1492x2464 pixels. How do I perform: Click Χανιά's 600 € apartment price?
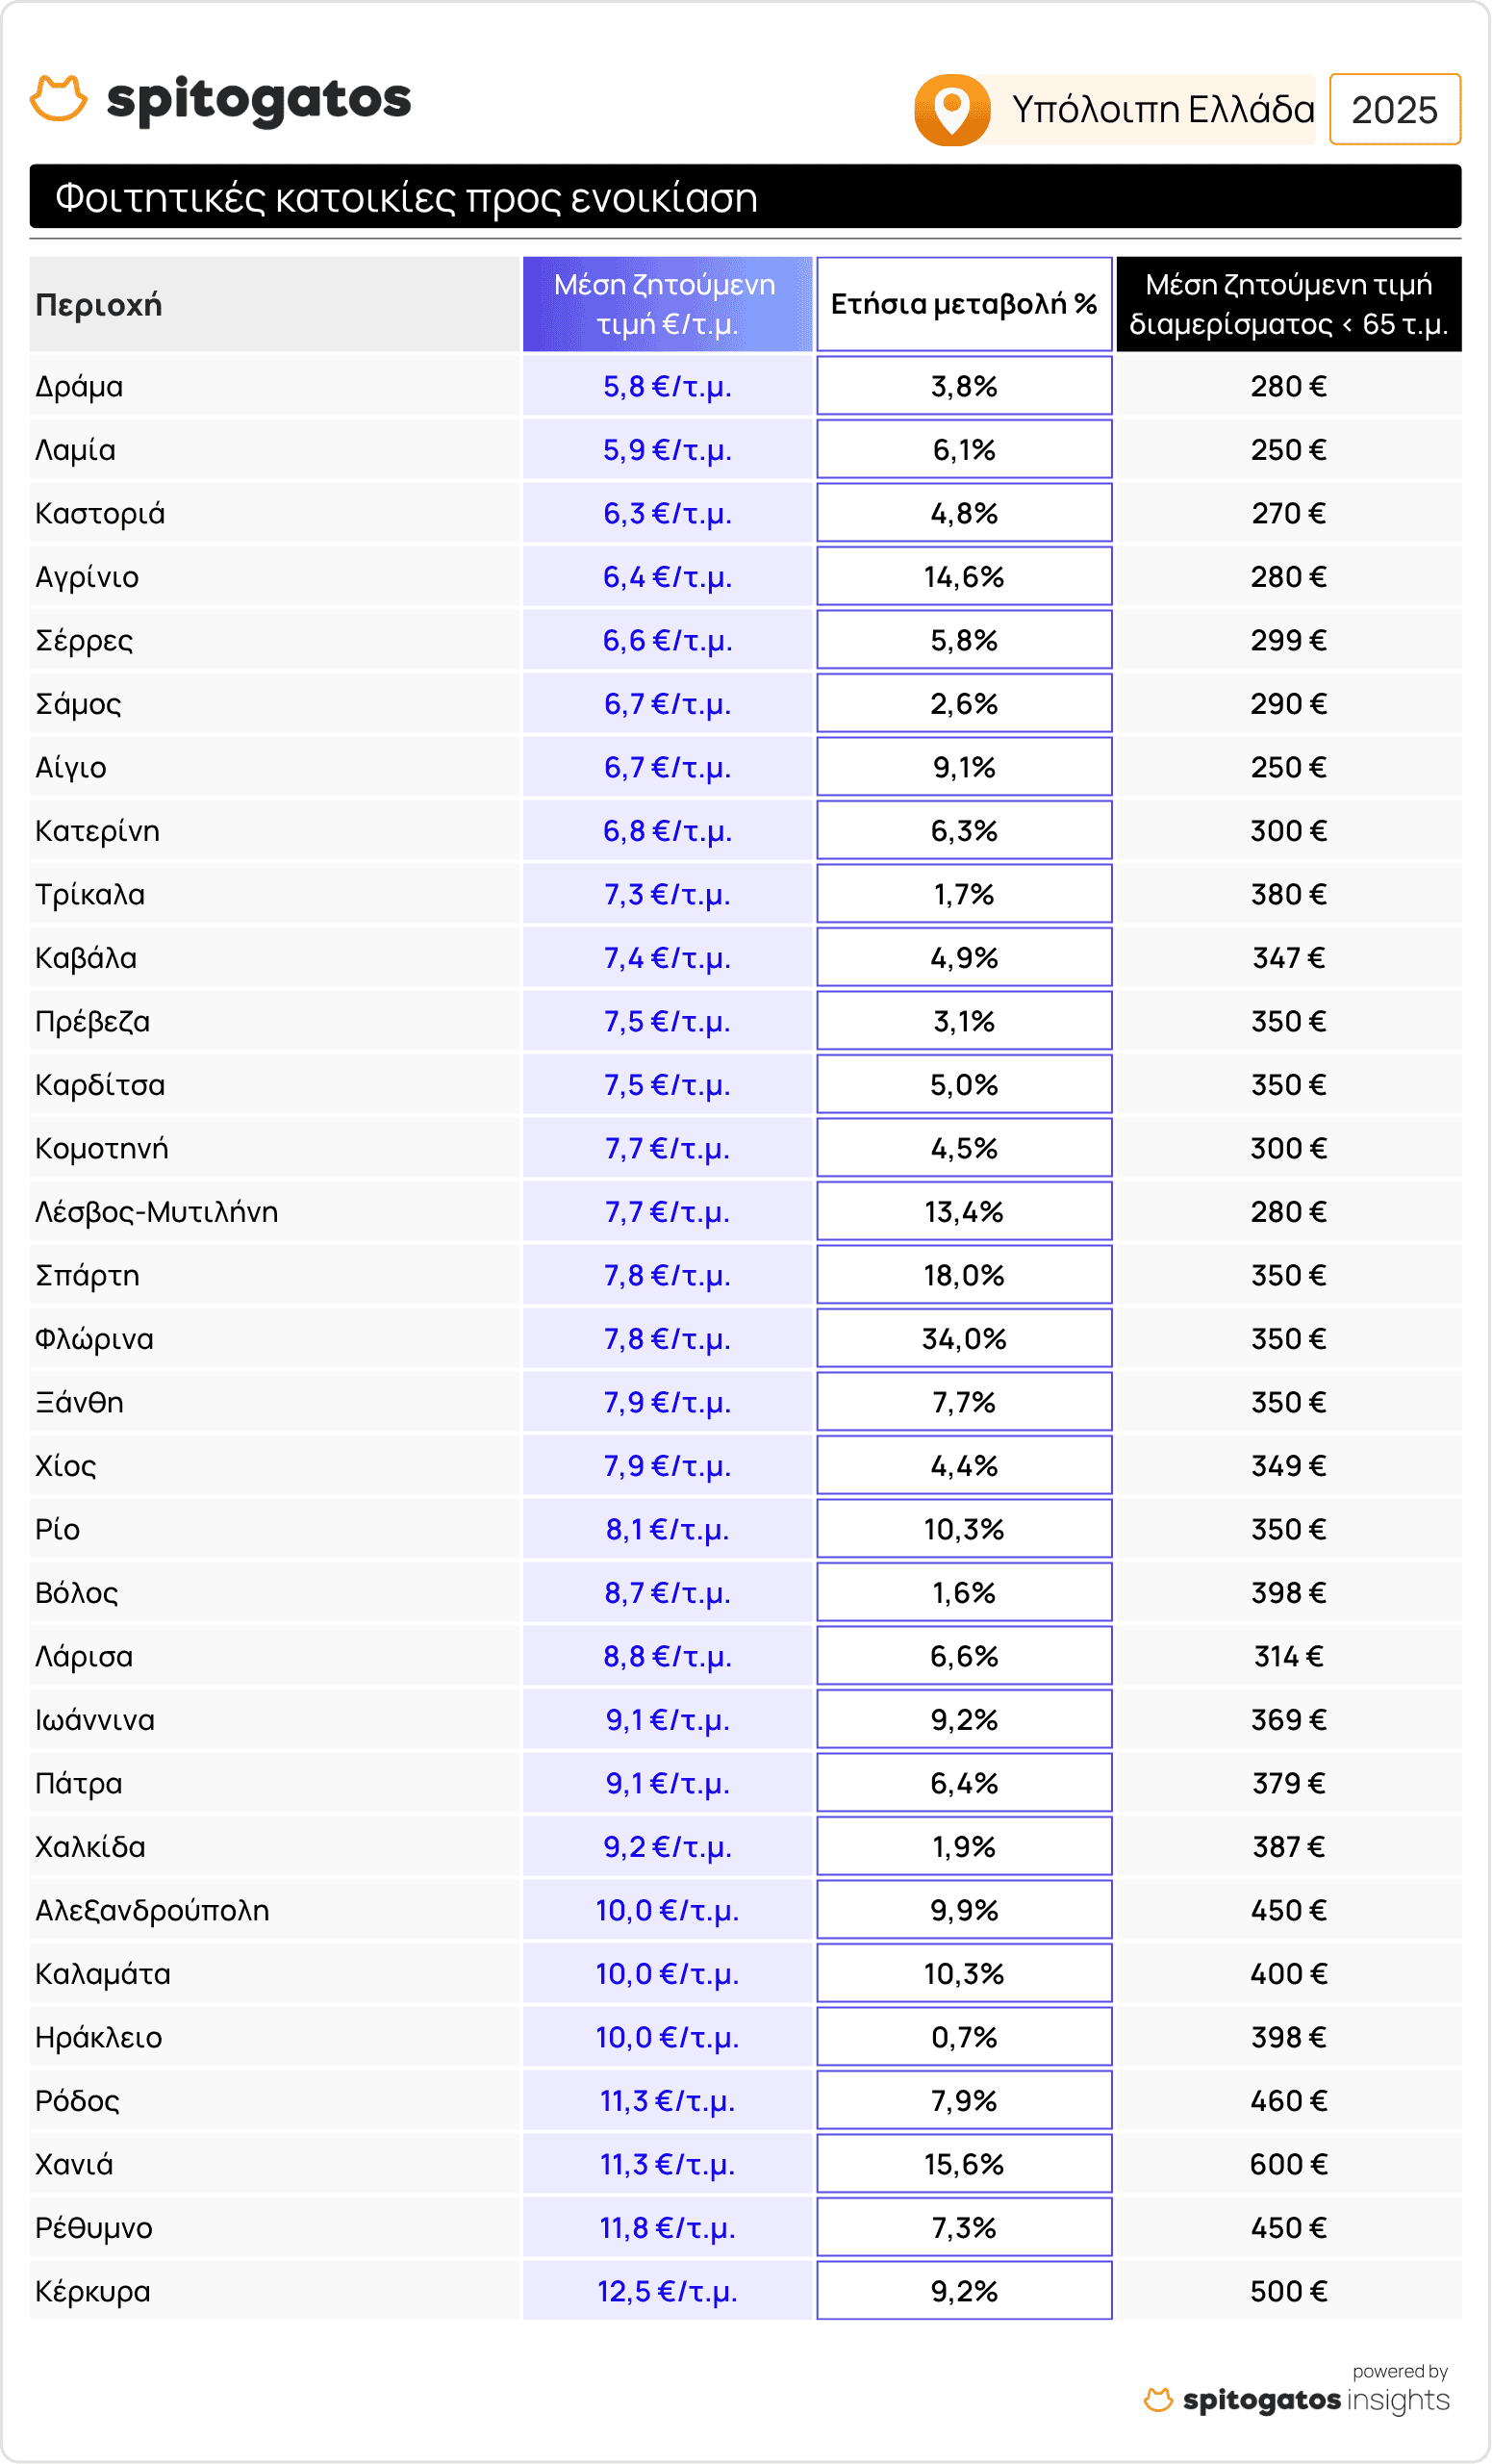pos(1288,2164)
